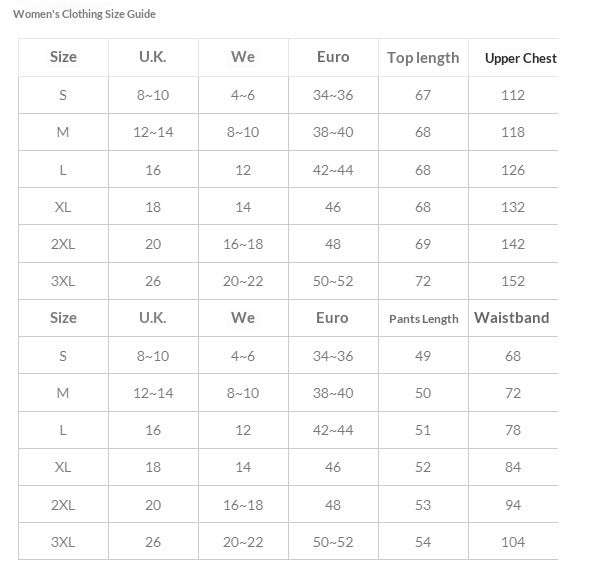The image size is (595, 567).
Task: Click the Pants Length column header
Action: pos(423,319)
